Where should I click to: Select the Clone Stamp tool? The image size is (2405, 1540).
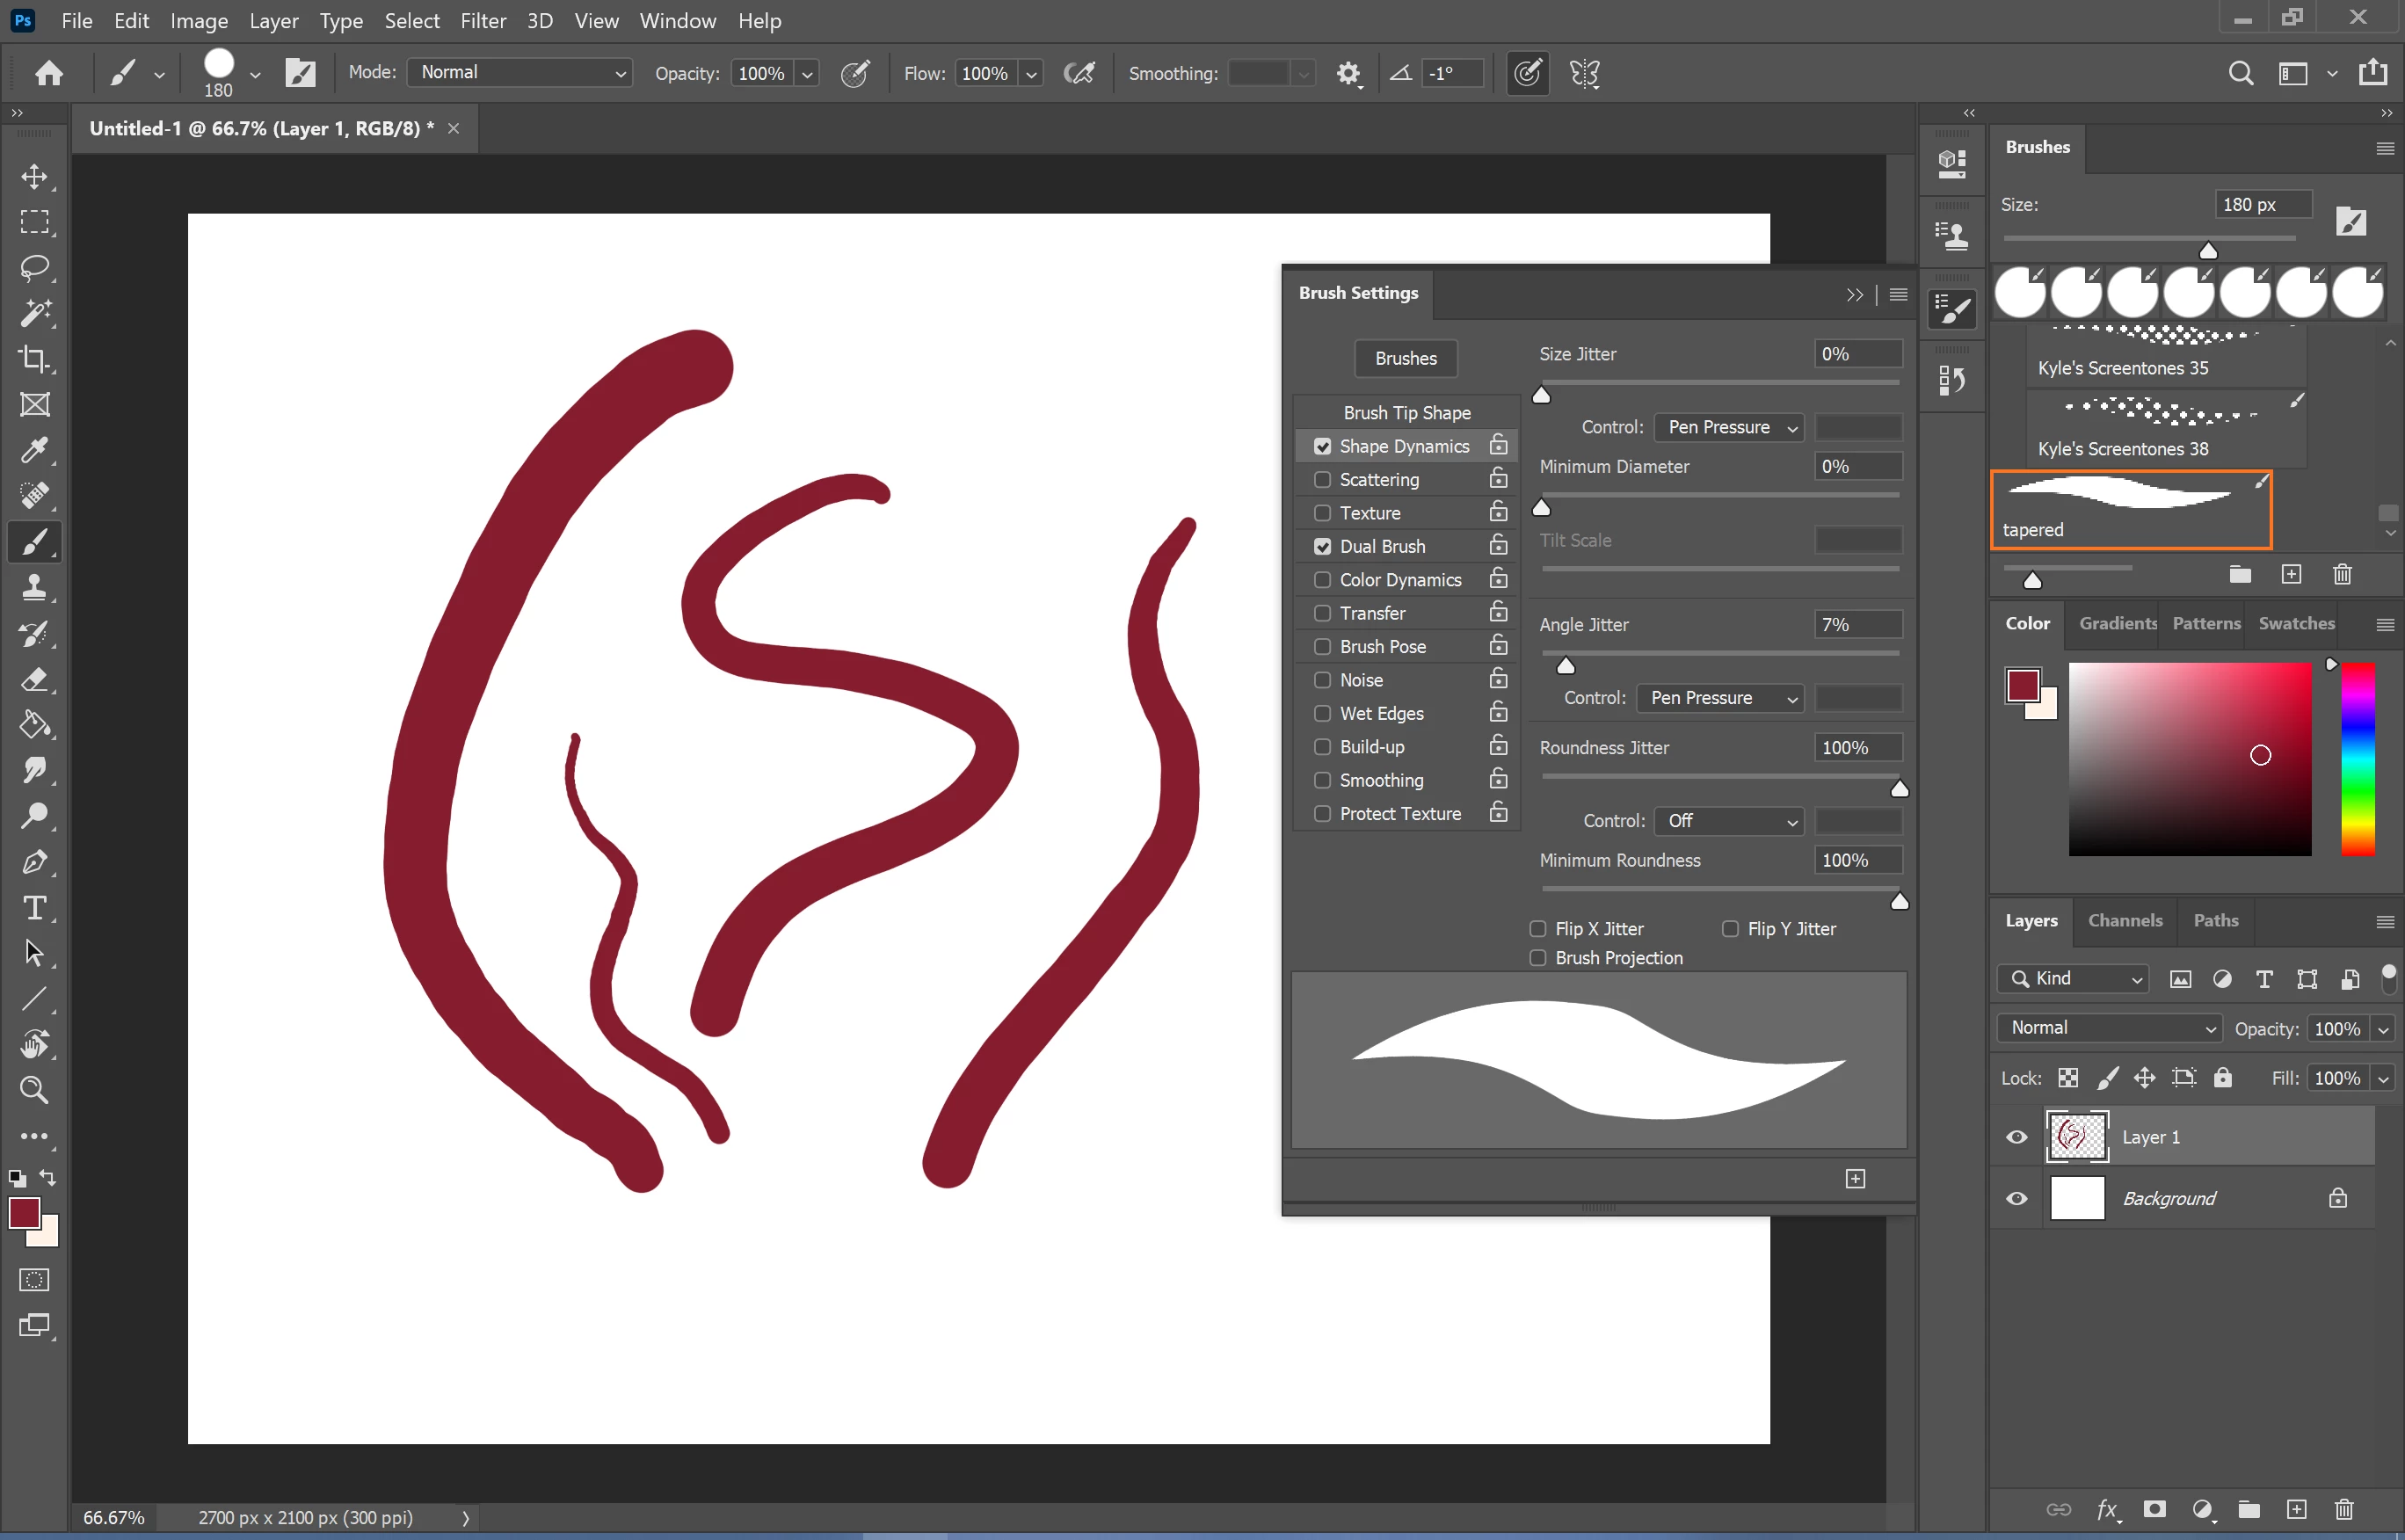[35, 588]
